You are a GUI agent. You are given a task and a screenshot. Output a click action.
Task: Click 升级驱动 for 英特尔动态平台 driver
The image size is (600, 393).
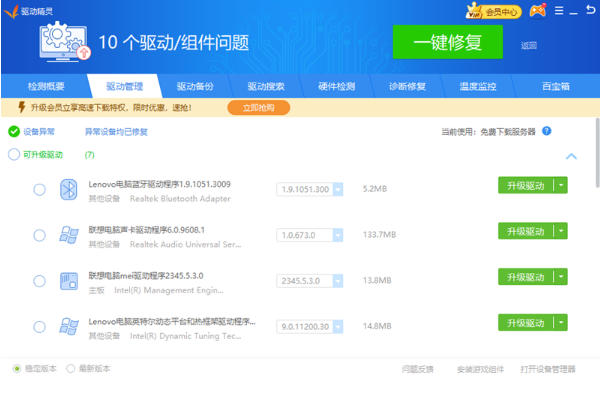(x=526, y=323)
